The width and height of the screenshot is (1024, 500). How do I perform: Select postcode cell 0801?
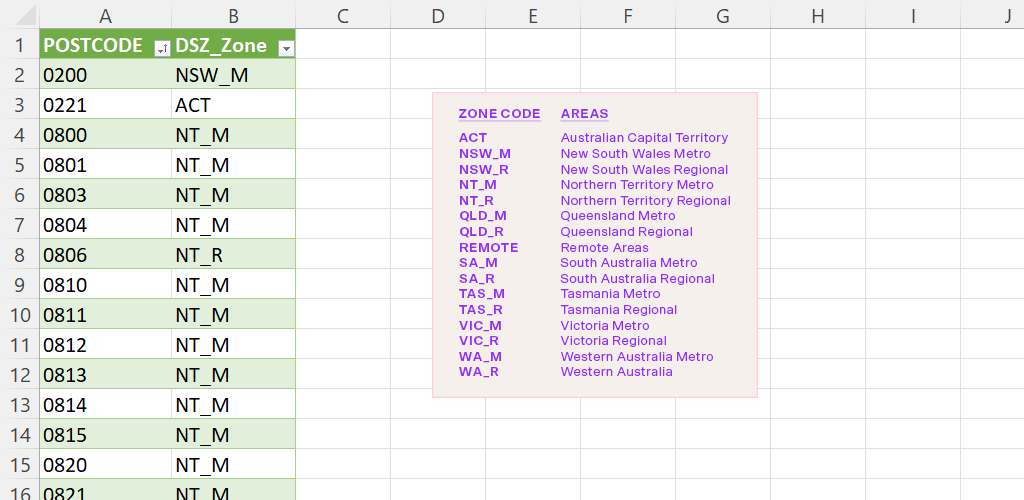tap(105, 165)
